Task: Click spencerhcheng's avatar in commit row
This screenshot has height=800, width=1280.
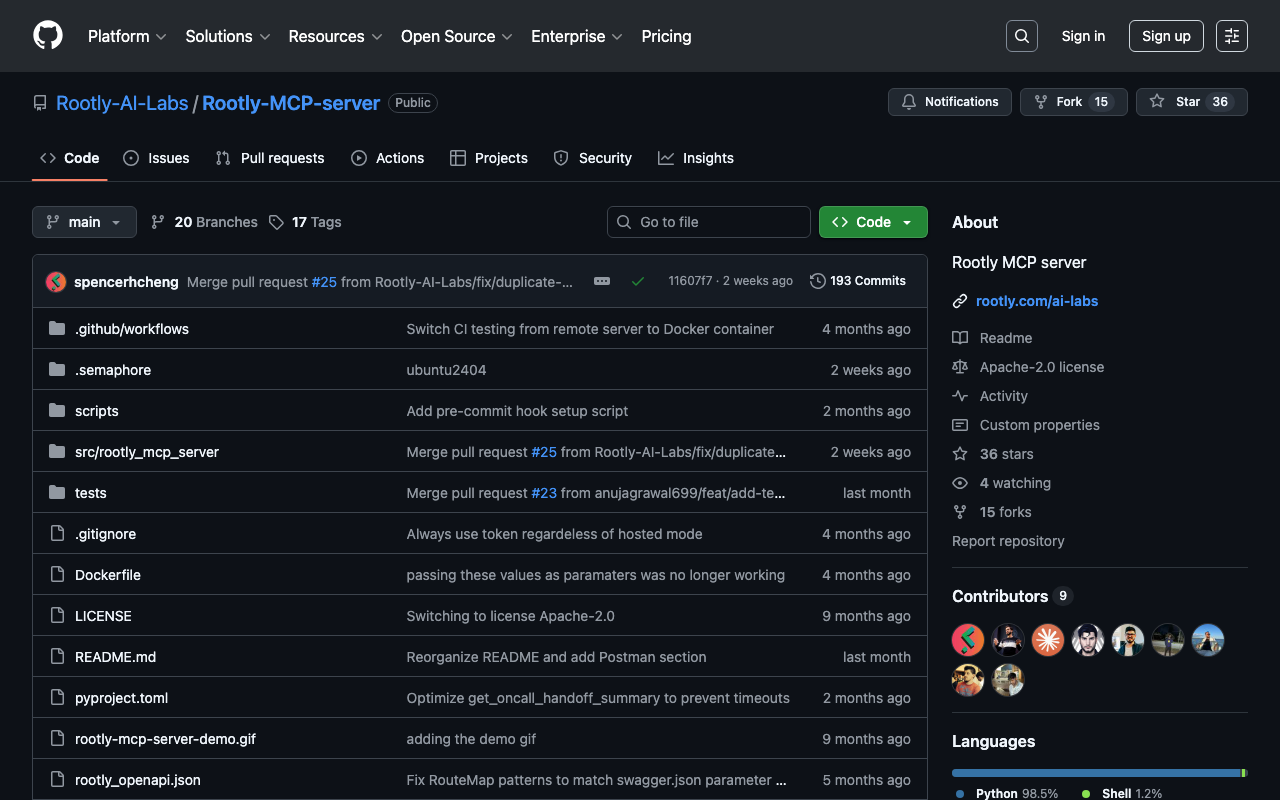Action: tap(56, 282)
